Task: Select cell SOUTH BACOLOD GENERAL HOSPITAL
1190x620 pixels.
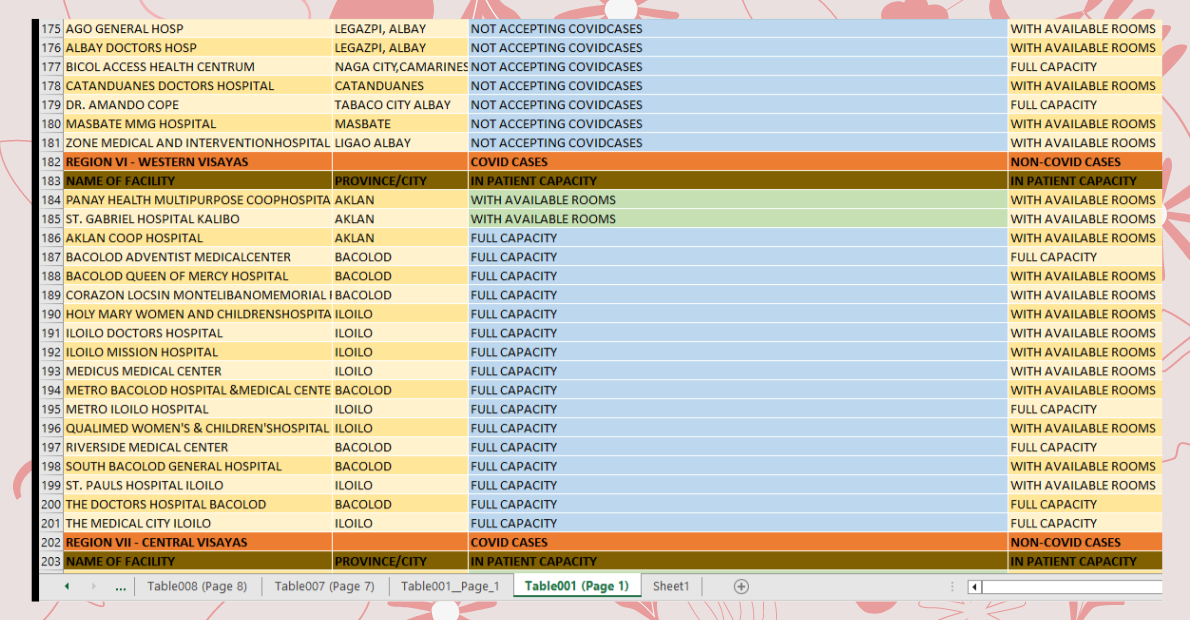Action: click(x=197, y=466)
